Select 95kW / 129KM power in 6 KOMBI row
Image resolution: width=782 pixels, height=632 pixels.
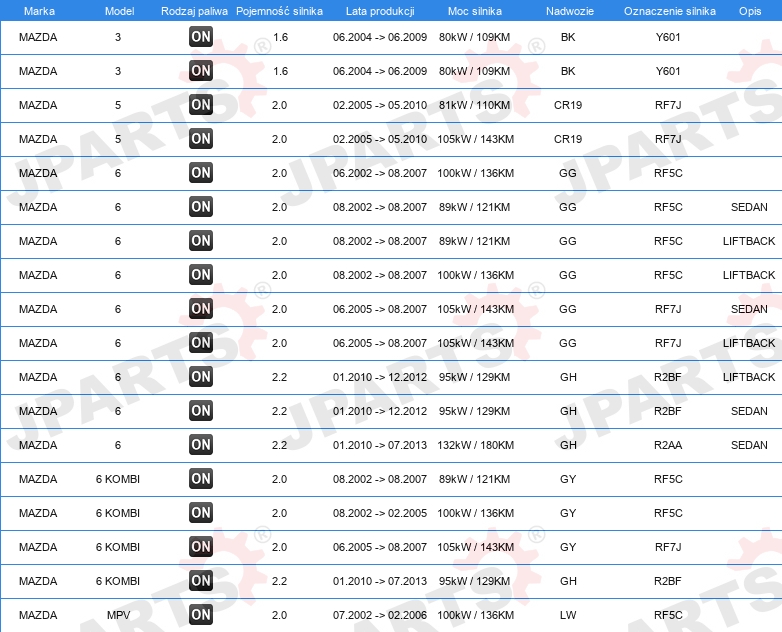tap(474, 581)
